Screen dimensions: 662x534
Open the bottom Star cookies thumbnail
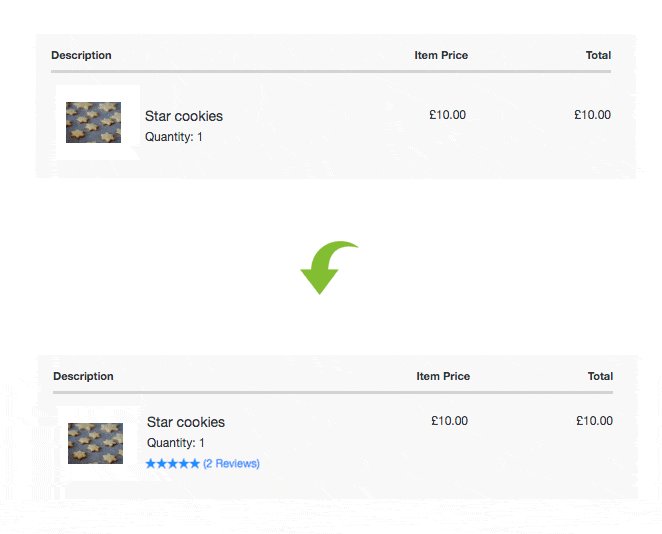point(95,443)
